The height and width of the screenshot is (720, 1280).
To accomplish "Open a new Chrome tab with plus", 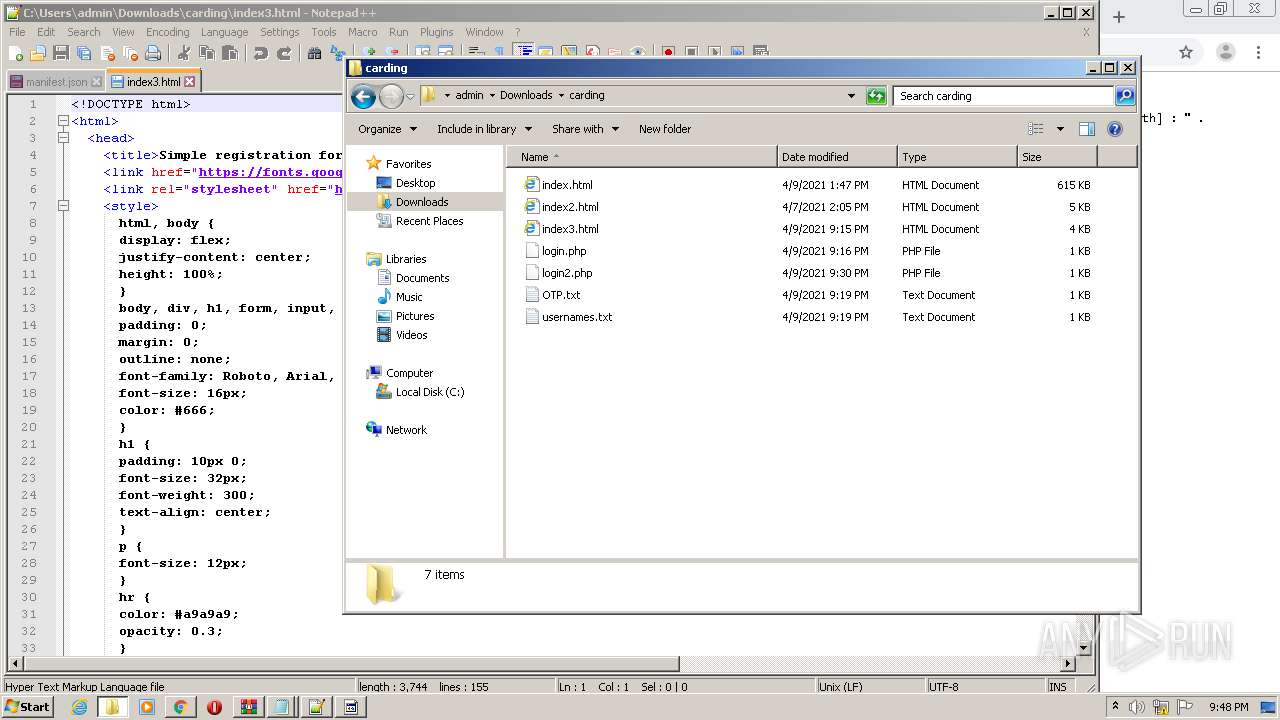I will pyautogui.click(x=1119, y=17).
